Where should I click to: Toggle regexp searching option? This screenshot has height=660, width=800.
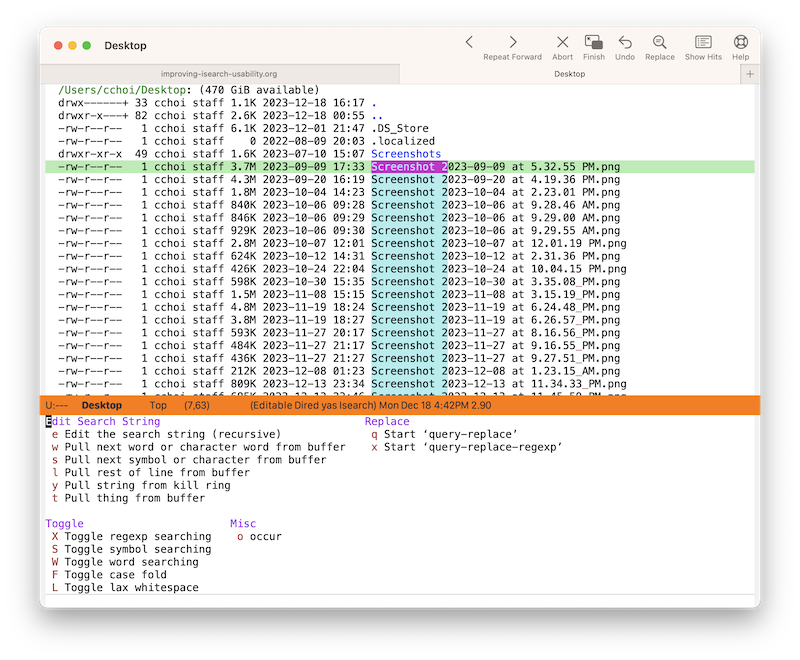pyautogui.click(x=131, y=537)
